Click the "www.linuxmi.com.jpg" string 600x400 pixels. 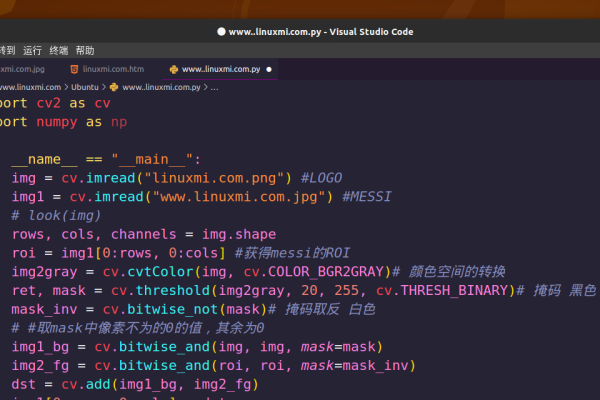click(x=239, y=197)
